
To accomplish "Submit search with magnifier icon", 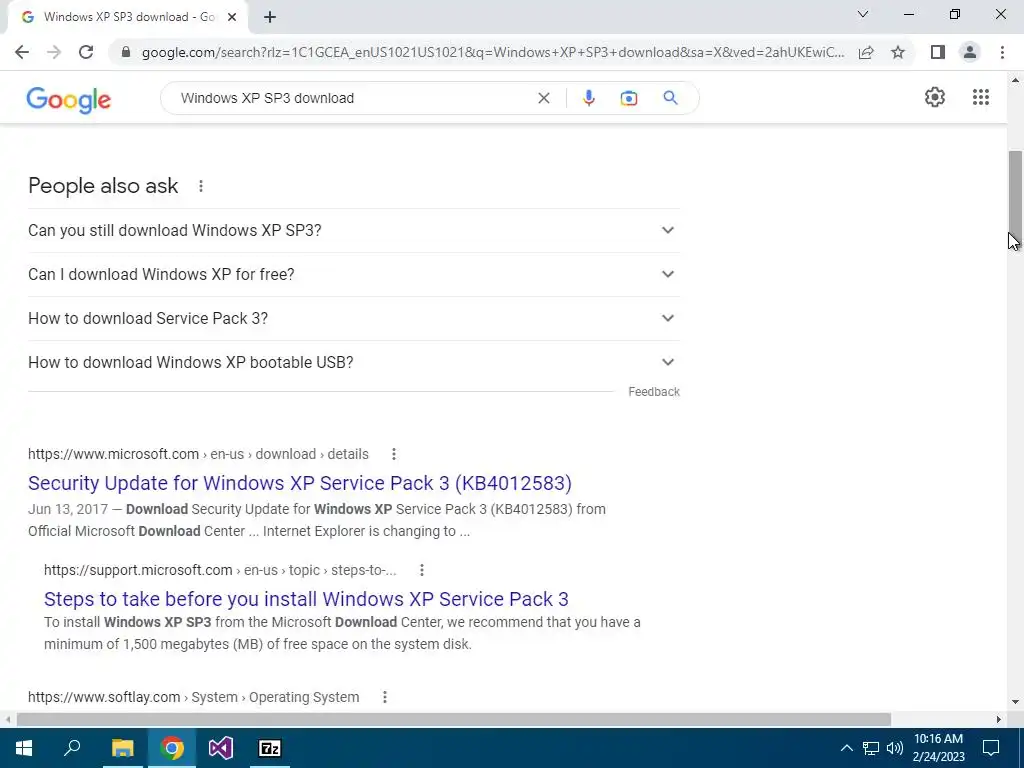I will [670, 98].
